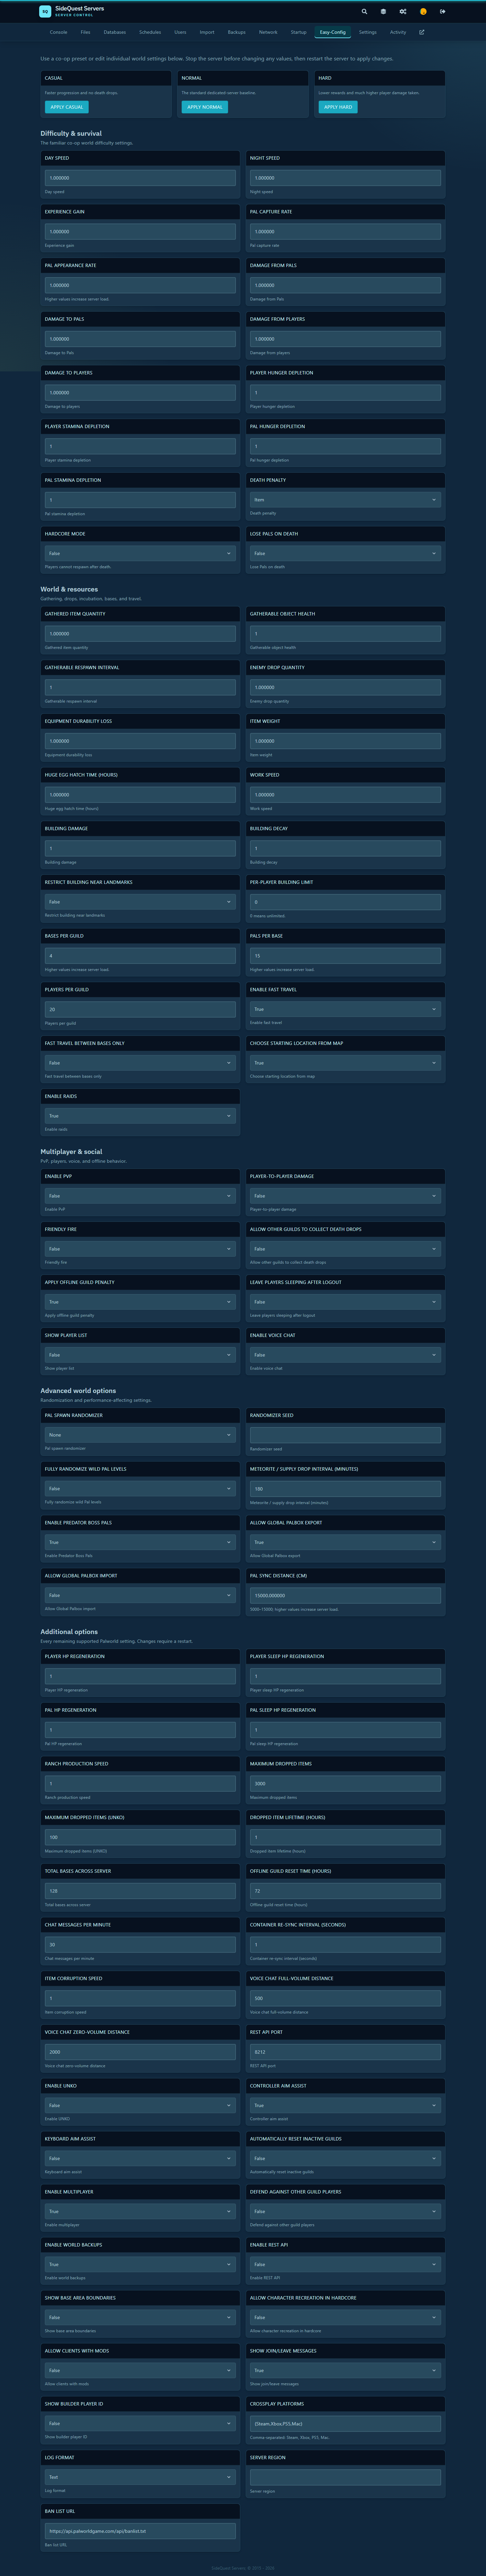The width and height of the screenshot is (486, 2576).
Task: Click the Ban List URL input field
Action: click(x=140, y=2531)
